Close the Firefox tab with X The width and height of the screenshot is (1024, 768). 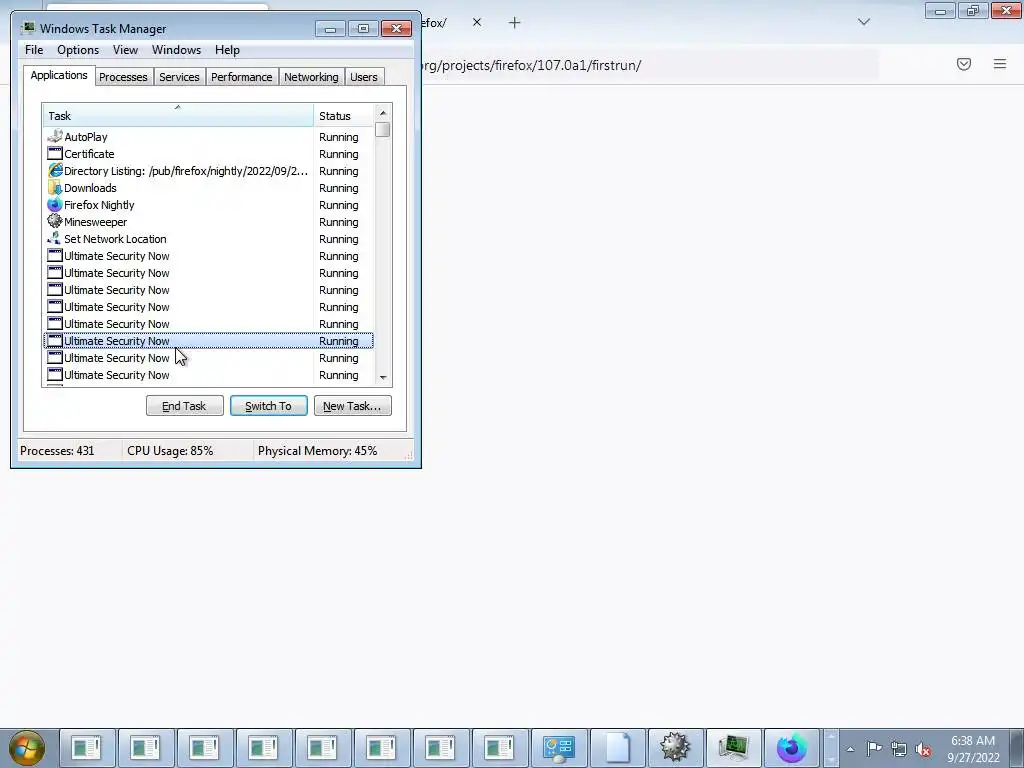click(x=477, y=22)
